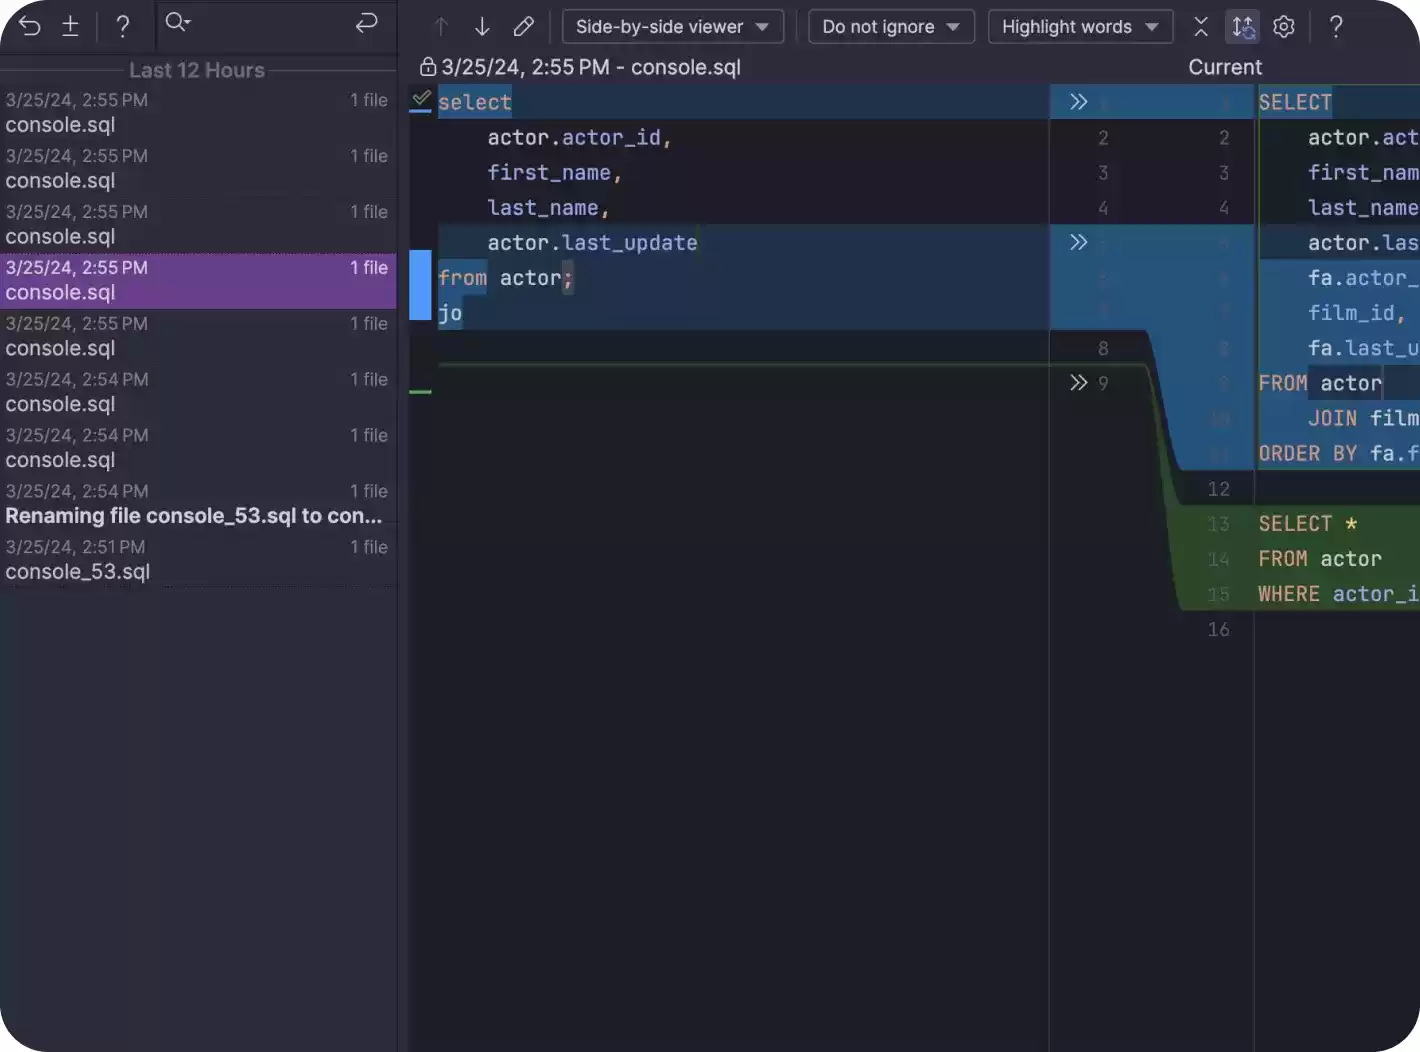Image resolution: width=1420 pixels, height=1052 pixels.
Task: Click the pencil Edit Source icon
Action: pos(524,26)
